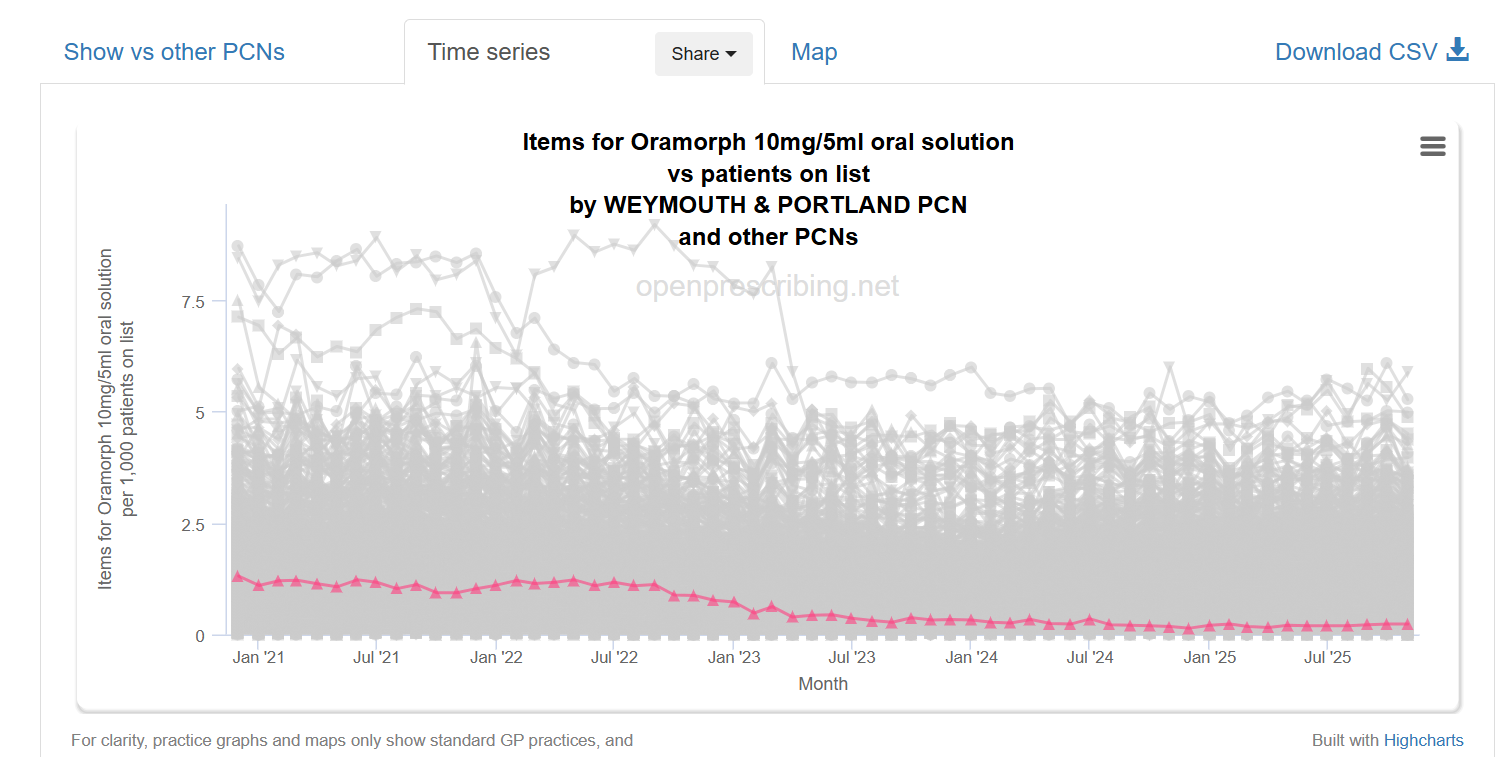Image resolution: width=1506 pixels, height=757 pixels.
Task: Click the chart title about Oramorph items
Action: tap(768, 141)
